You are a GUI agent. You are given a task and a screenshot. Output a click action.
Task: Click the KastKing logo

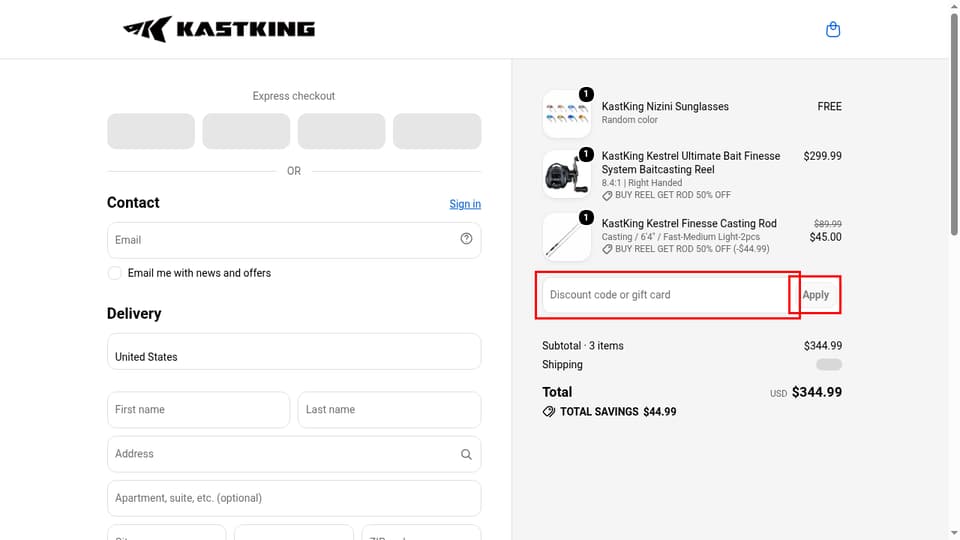click(x=219, y=29)
